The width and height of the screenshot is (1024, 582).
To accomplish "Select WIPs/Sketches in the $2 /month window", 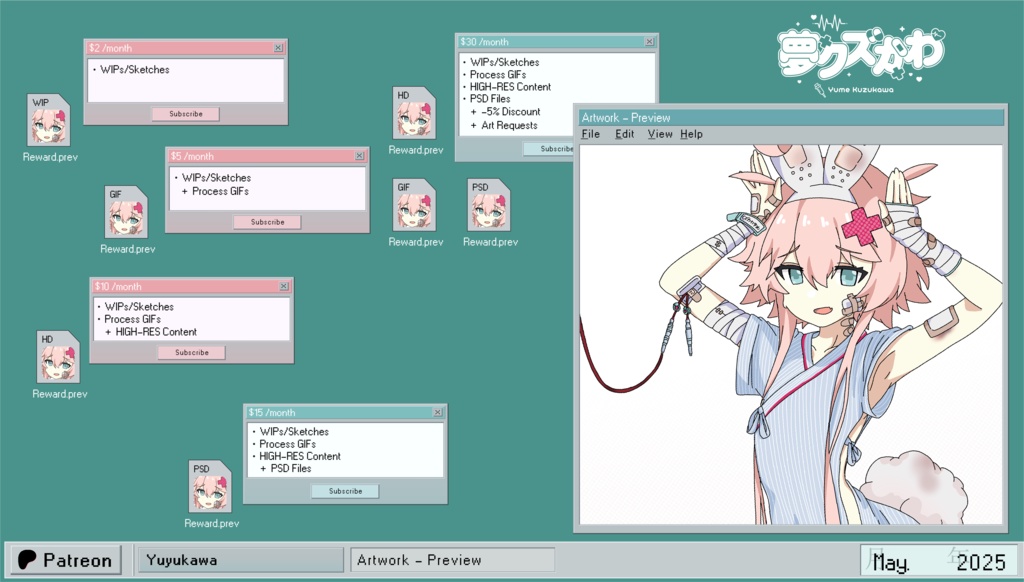I will tap(135, 69).
